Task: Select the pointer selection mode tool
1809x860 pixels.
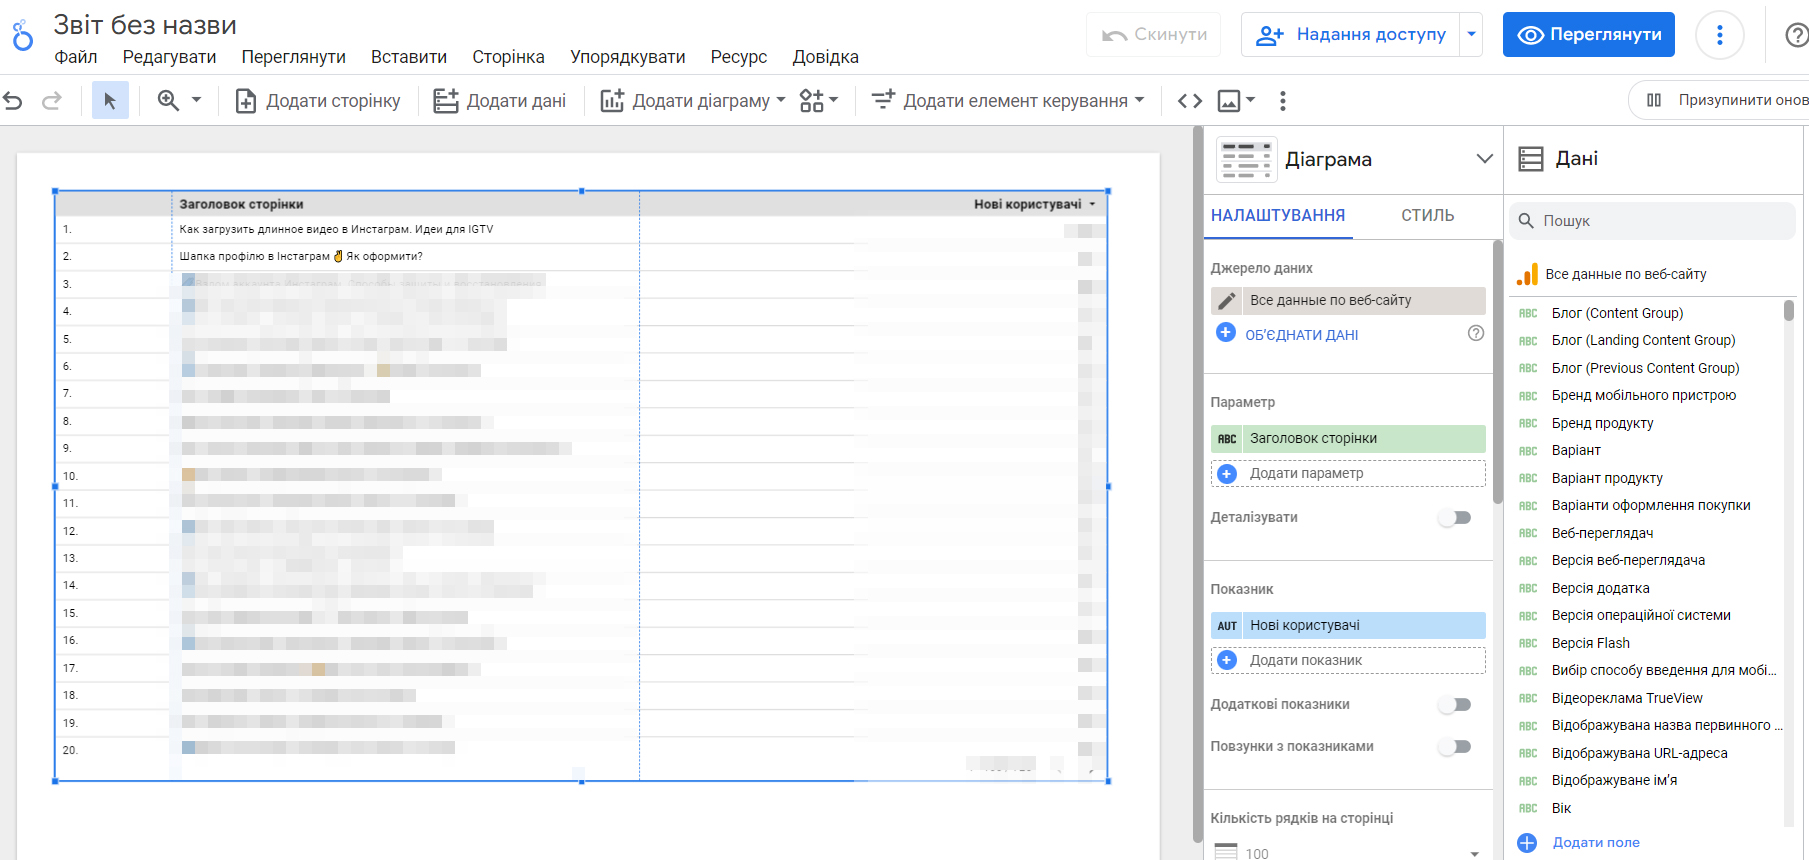Action: click(110, 101)
